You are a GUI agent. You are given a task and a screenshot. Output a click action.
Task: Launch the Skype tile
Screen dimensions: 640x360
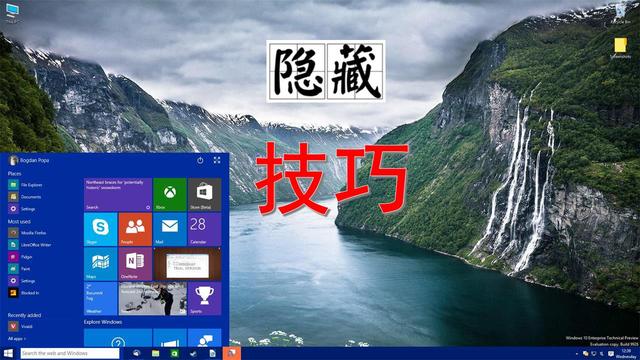100,229
